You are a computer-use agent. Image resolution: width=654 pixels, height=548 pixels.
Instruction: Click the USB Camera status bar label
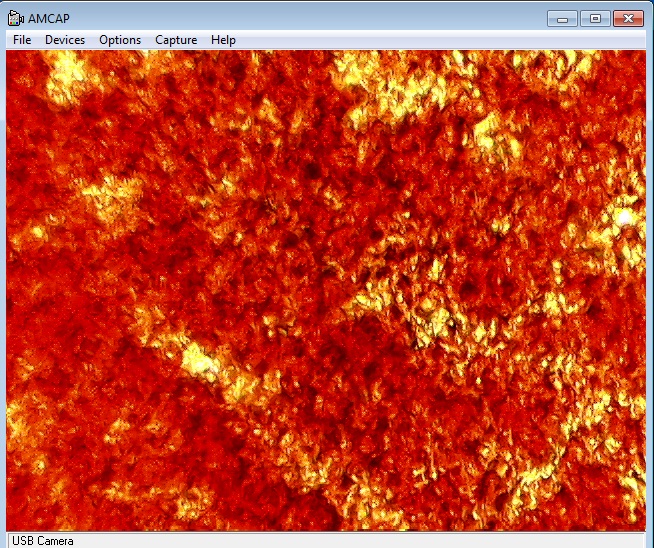(x=41, y=541)
